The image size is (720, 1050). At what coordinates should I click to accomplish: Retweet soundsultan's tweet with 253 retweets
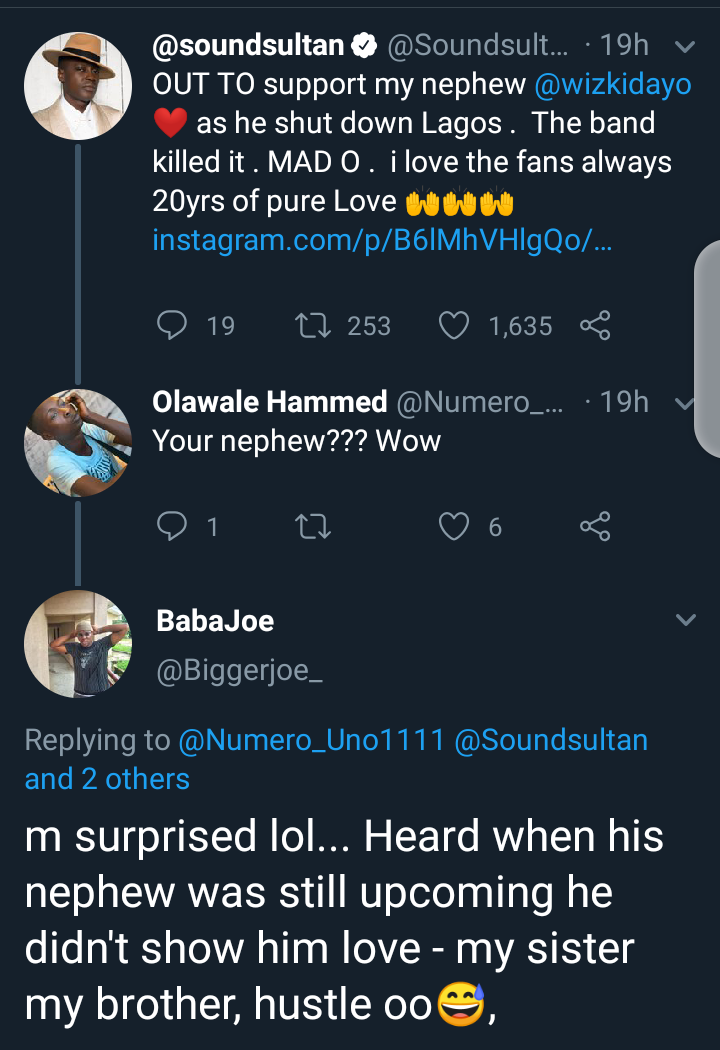313,325
